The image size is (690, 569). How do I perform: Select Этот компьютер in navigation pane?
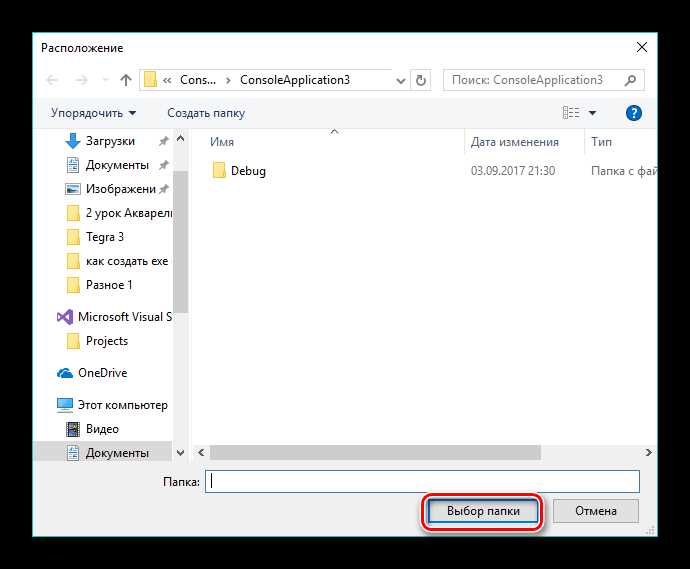tap(123, 405)
